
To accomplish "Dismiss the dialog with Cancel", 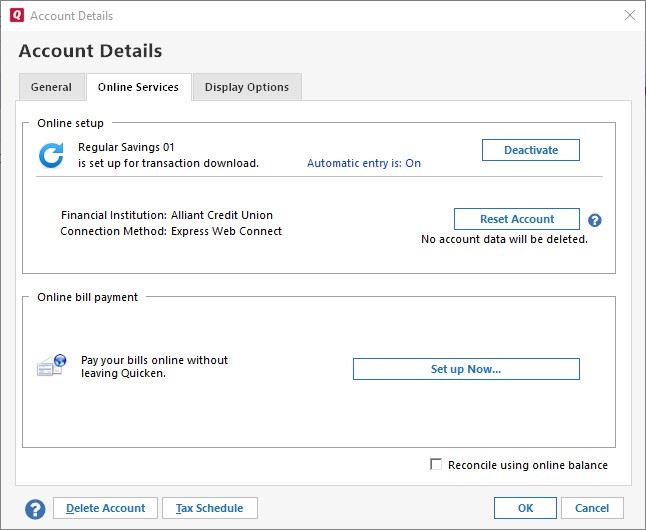I will pyautogui.click(x=592, y=508).
